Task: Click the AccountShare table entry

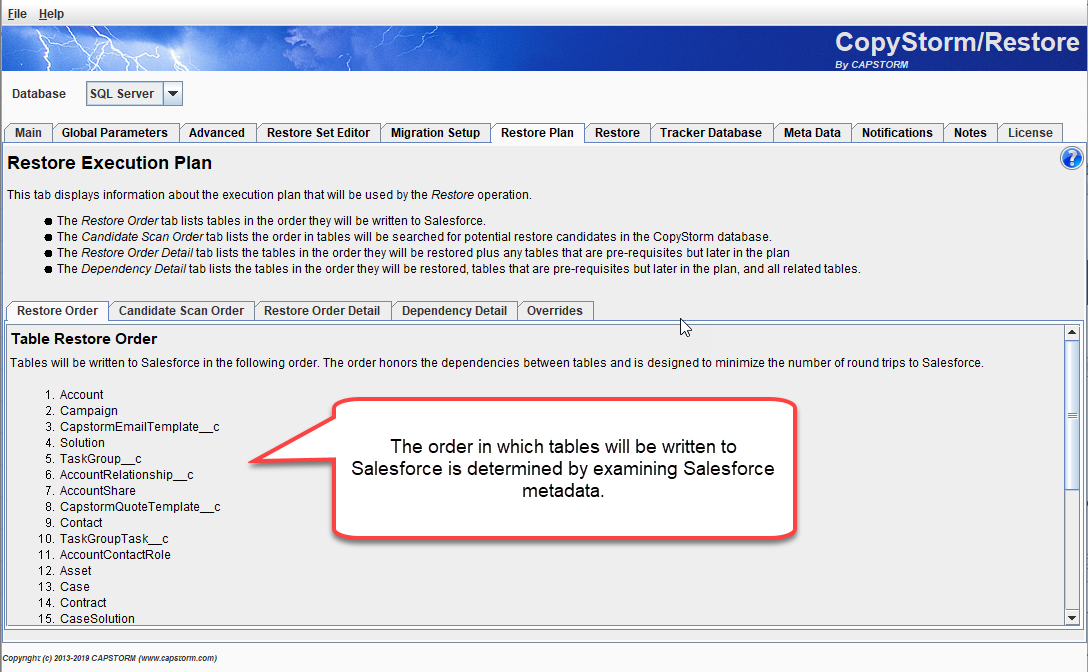Action: click(98, 491)
